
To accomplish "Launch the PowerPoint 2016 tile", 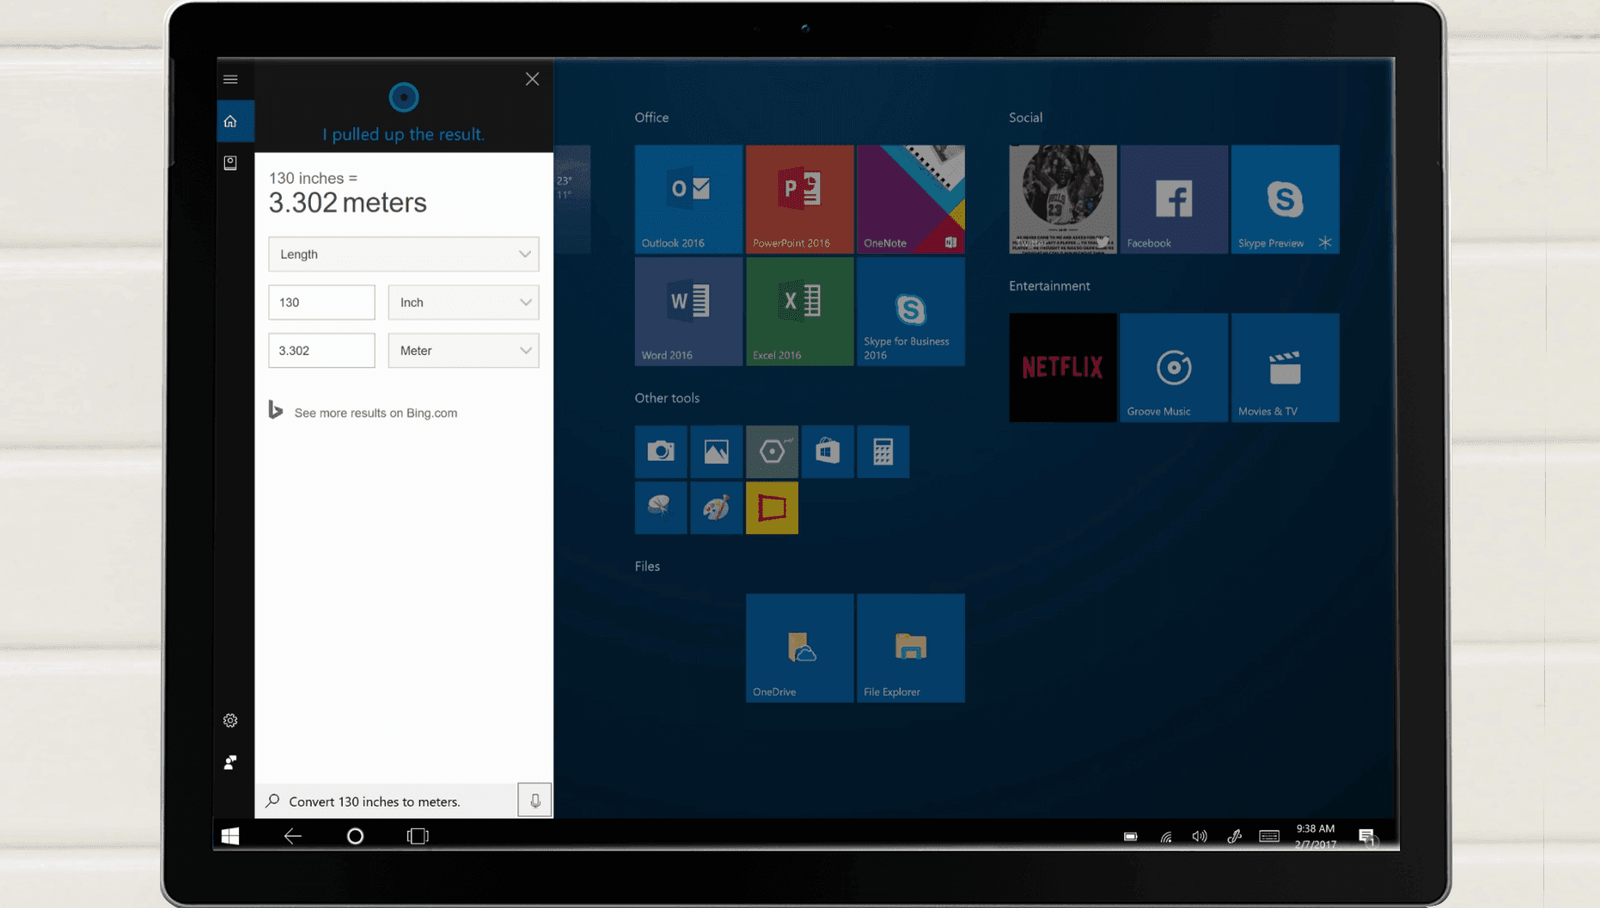I will pos(799,199).
